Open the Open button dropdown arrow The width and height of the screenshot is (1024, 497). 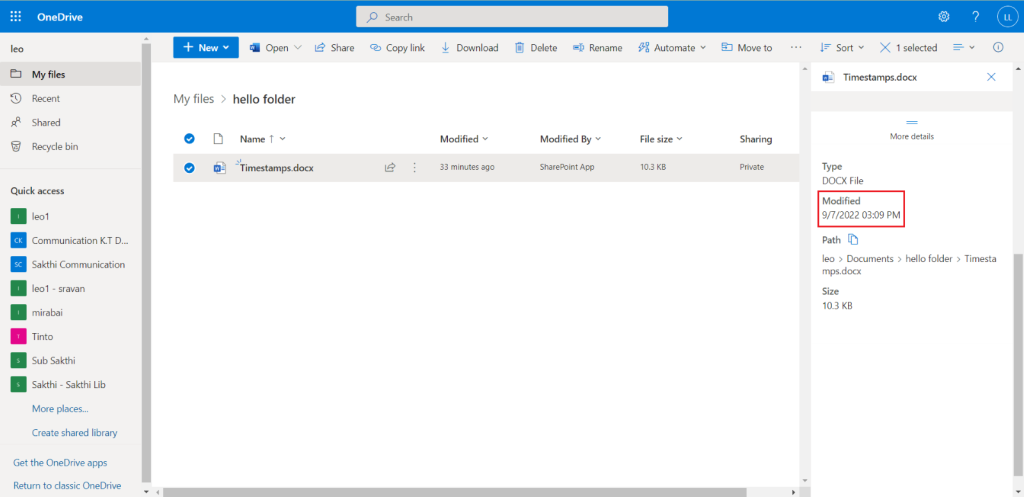point(298,48)
